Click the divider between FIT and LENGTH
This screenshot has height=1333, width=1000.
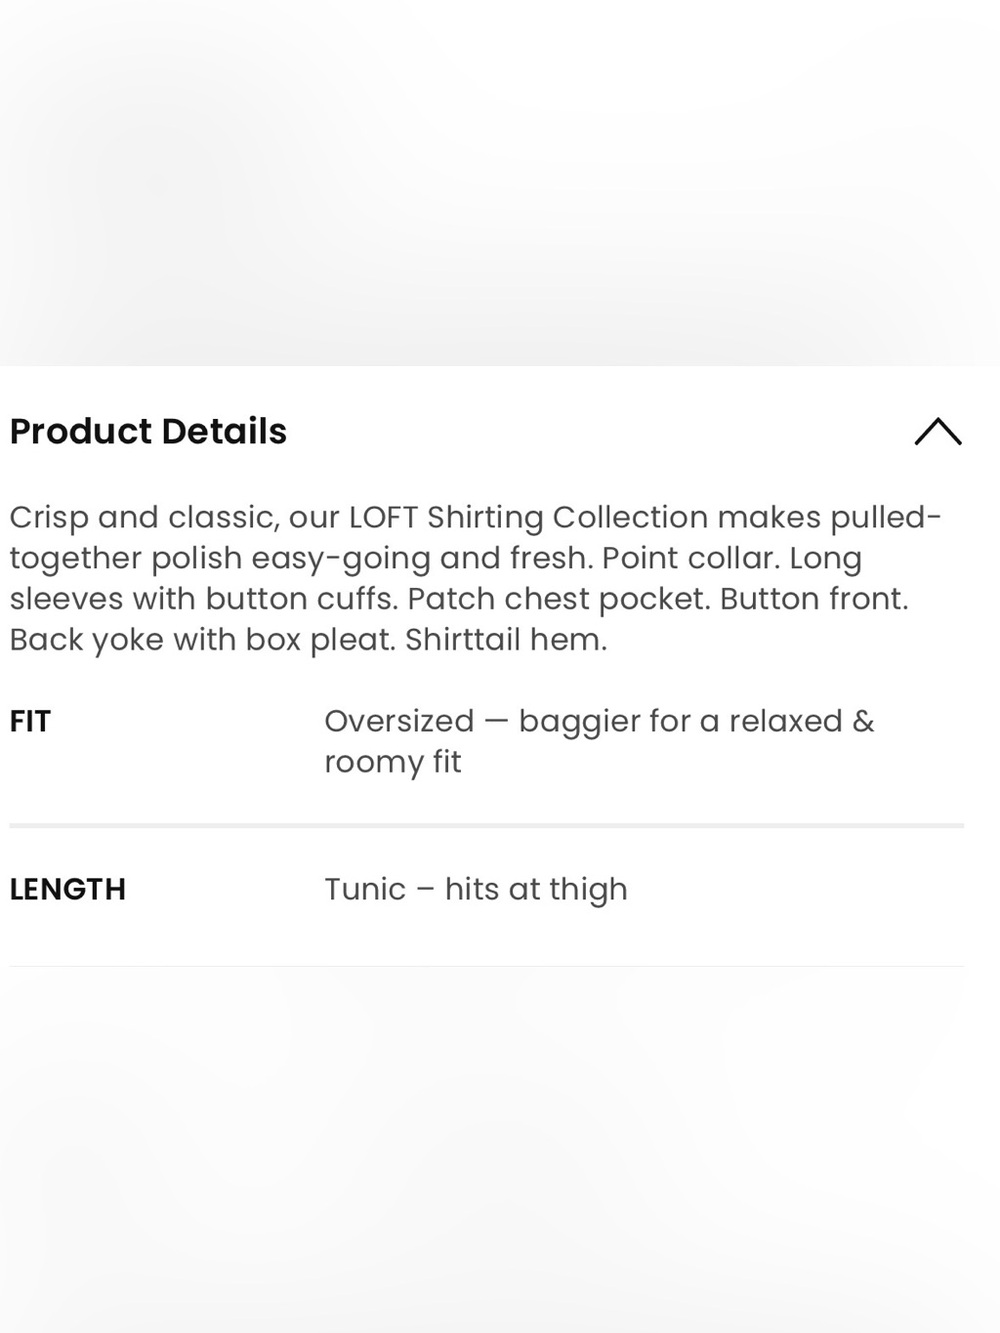tap(487, 826)
